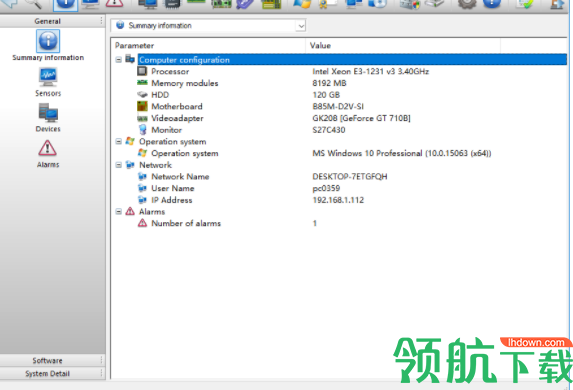Click the 120 GB value
The image size is (573, 390).
(x=326, y=95)
